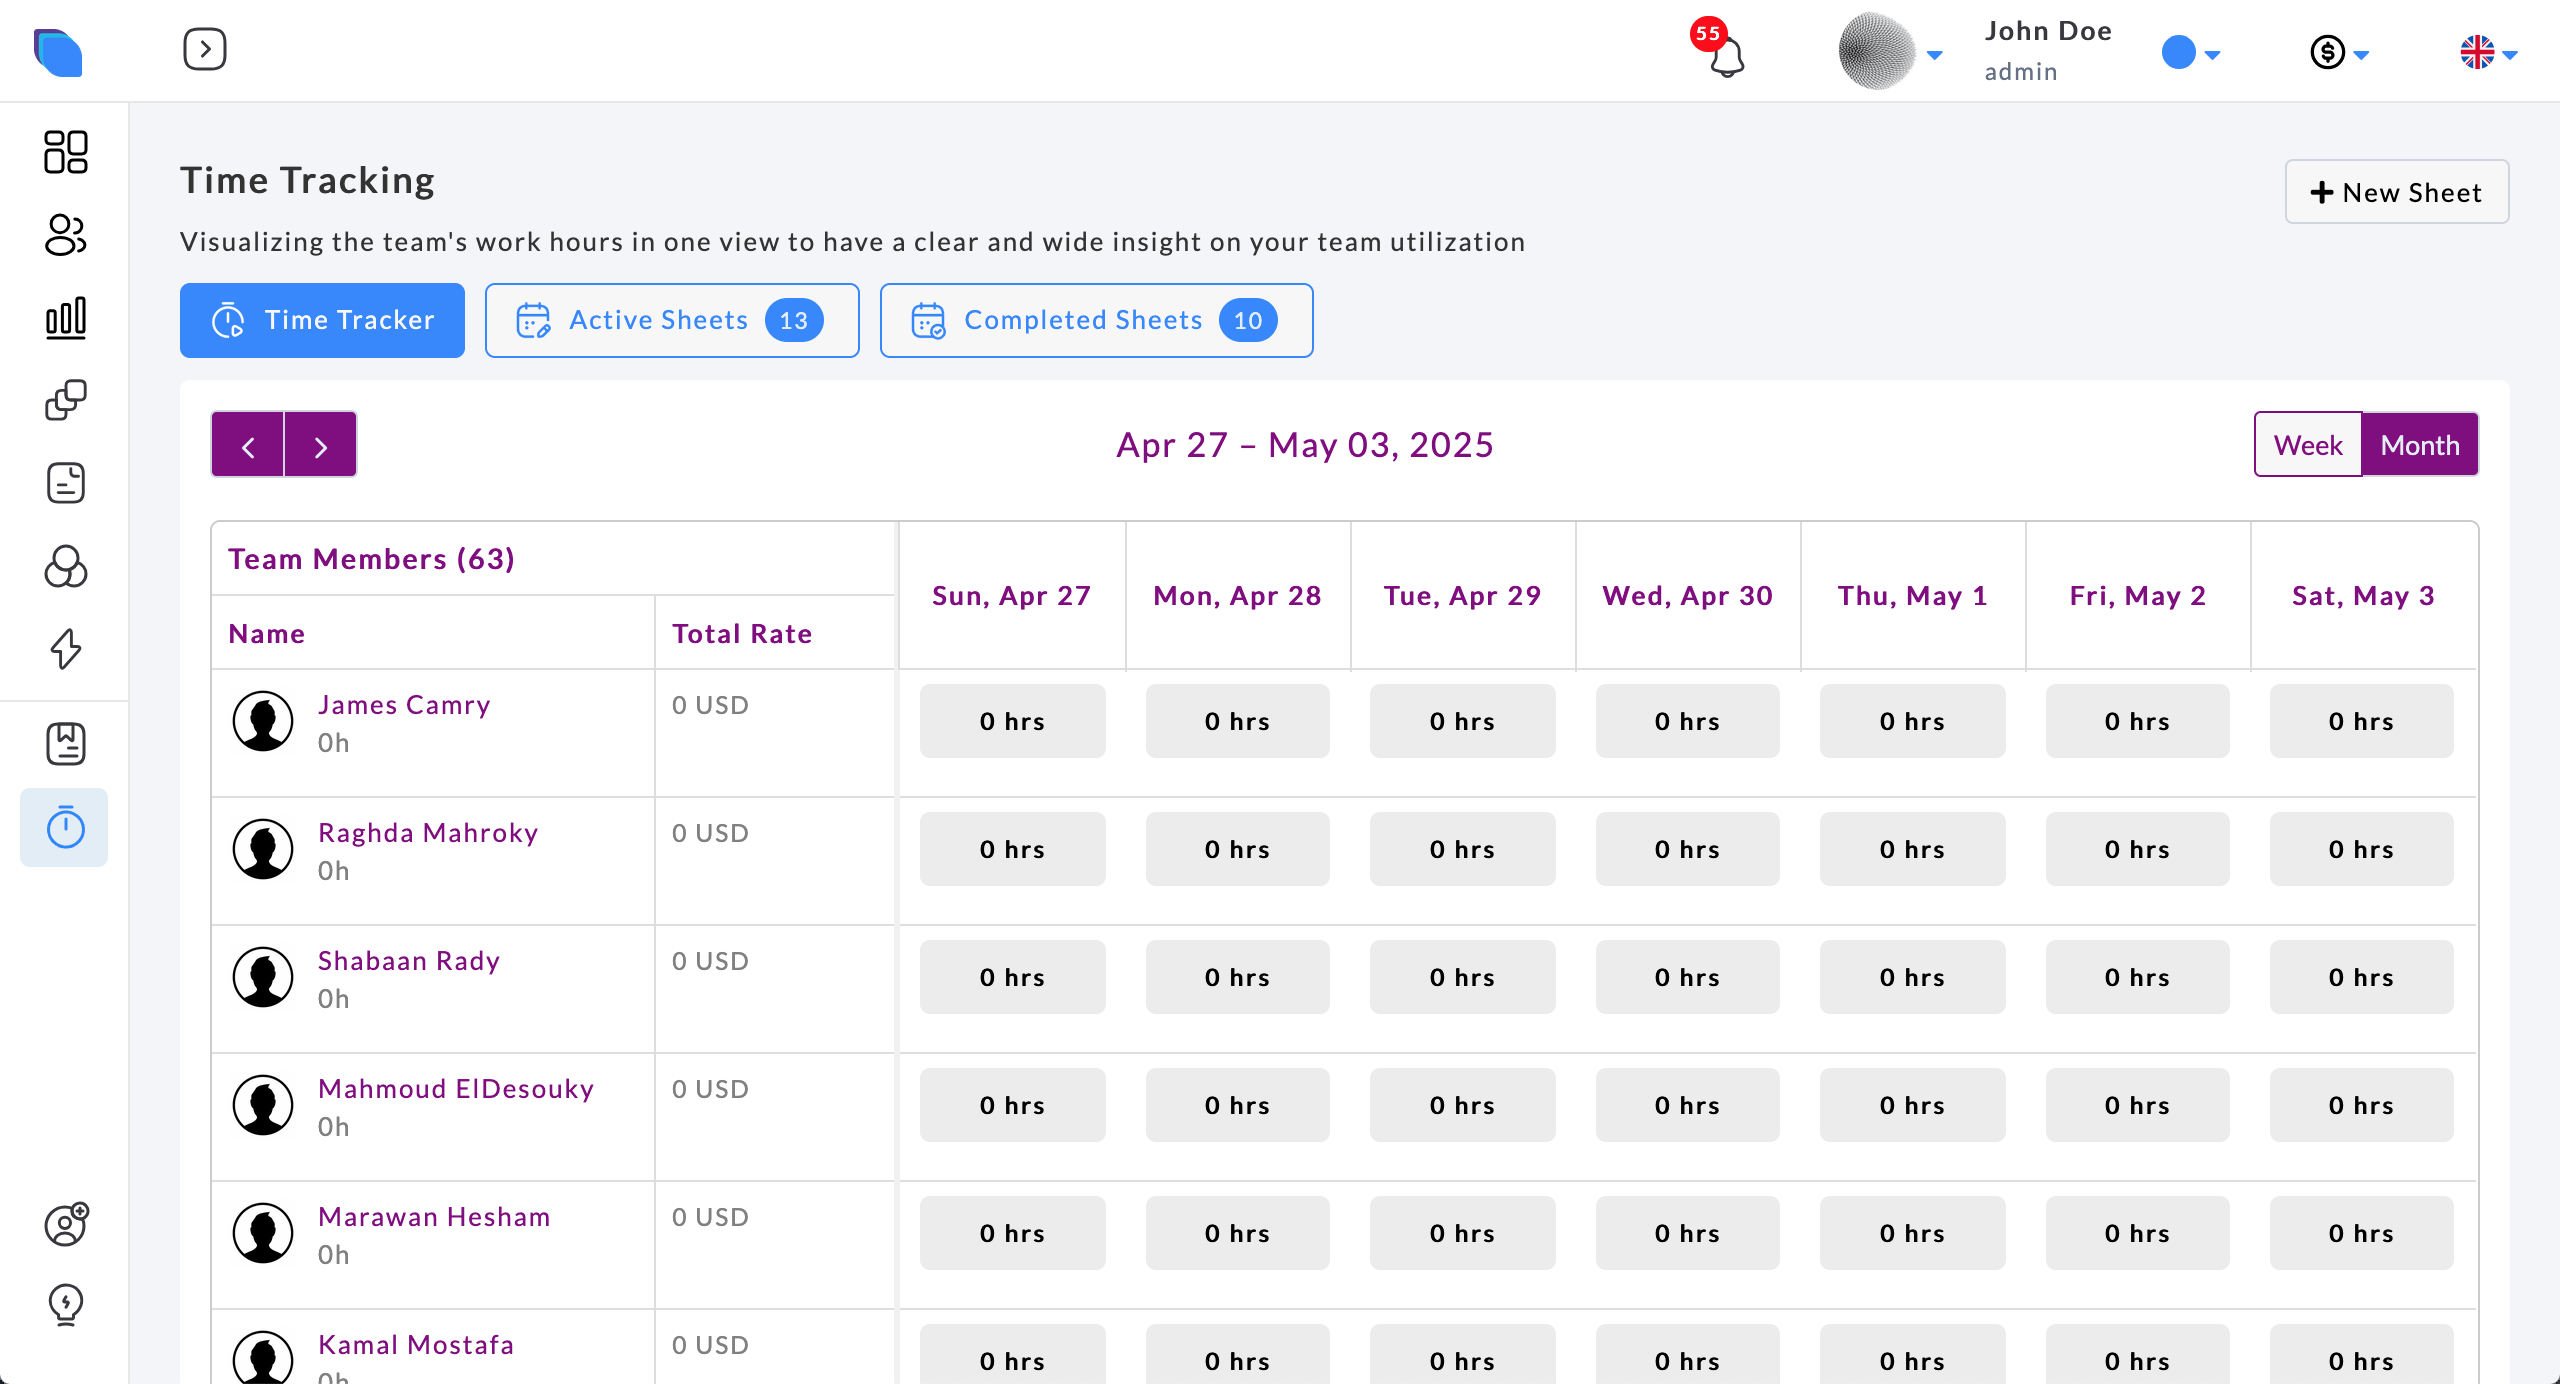Go to the previous week
Image resolution: width=2560 pixels, height=1384 pixels.
pyautogui.click(x=248, y=445)
